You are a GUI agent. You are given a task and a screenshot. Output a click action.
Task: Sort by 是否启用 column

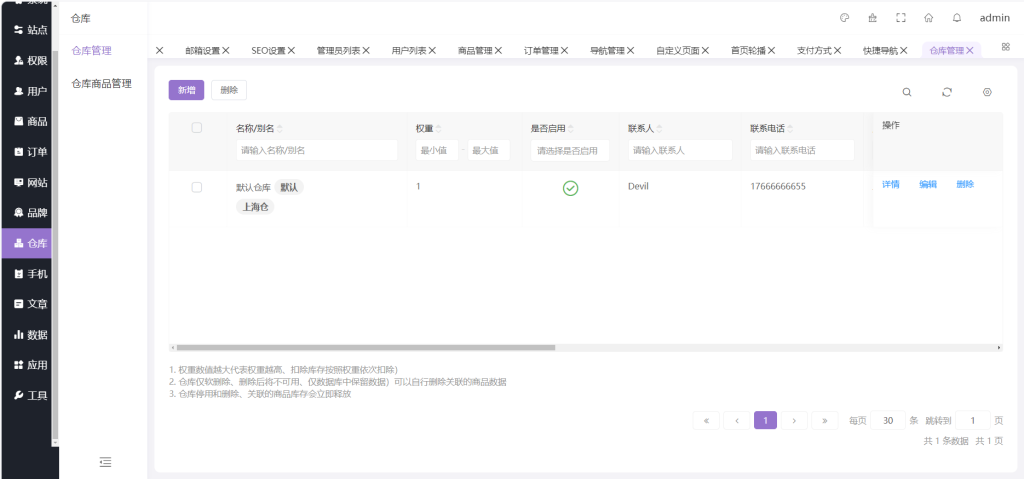571,128
